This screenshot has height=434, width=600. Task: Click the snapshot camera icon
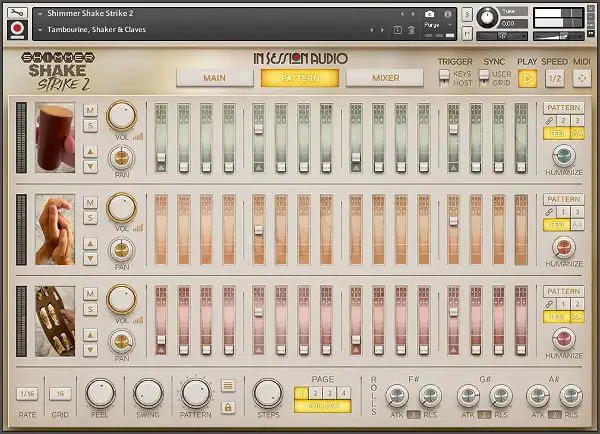point(430,15)
